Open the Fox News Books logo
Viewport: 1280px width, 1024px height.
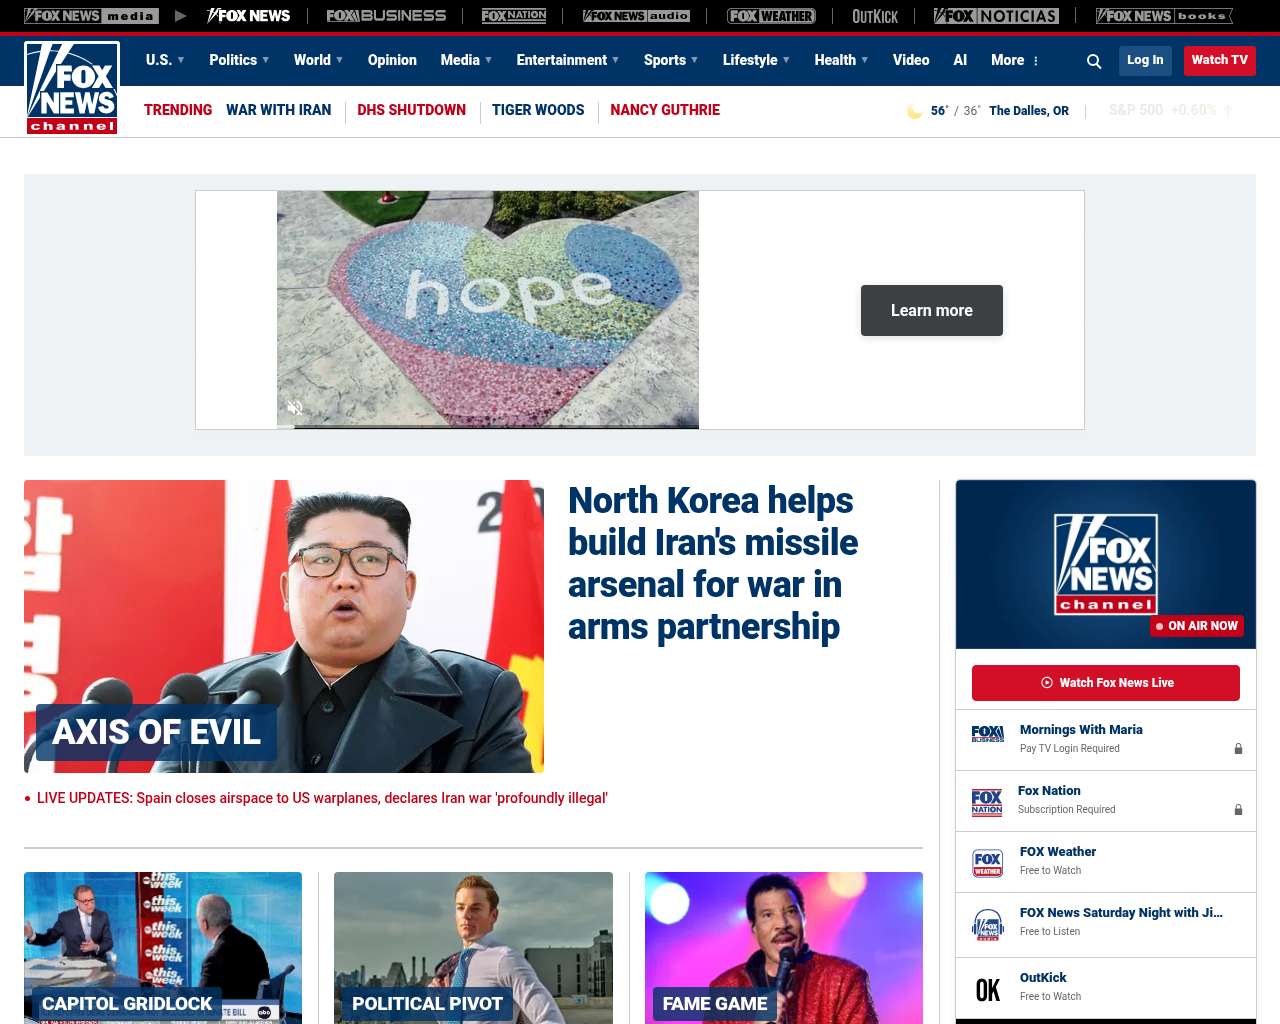(1164, 16)
